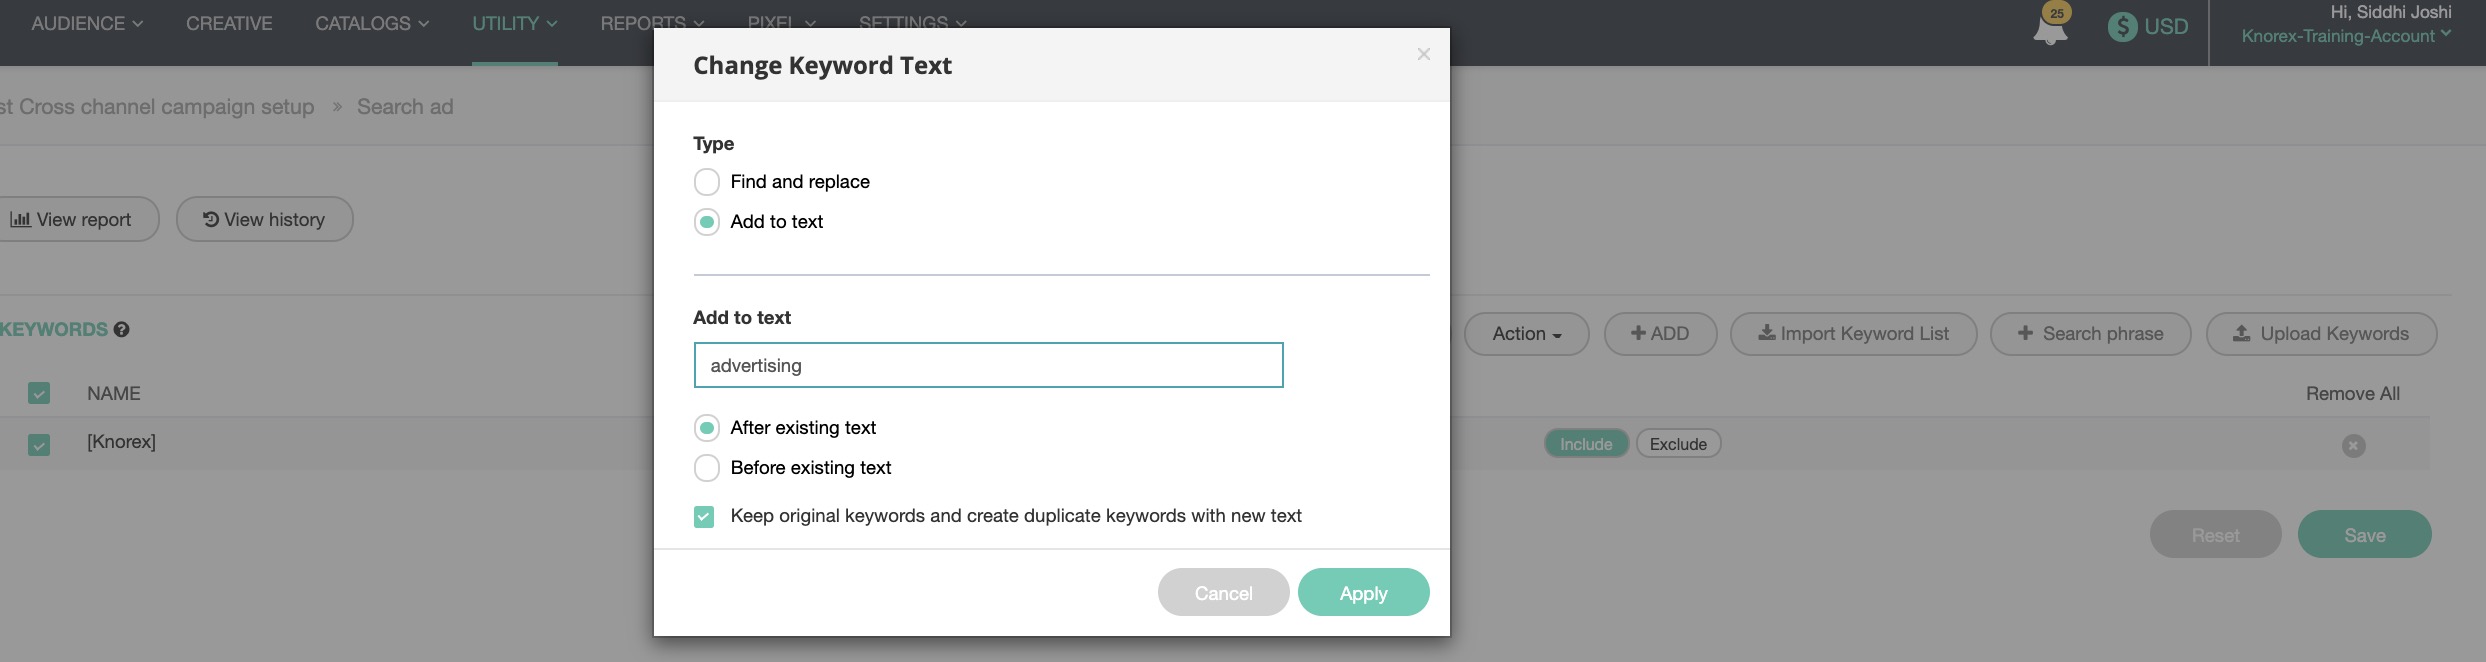This screenshot has height=662, width=2486.
Task: Select Find and replace radio option
Action: 706,182
